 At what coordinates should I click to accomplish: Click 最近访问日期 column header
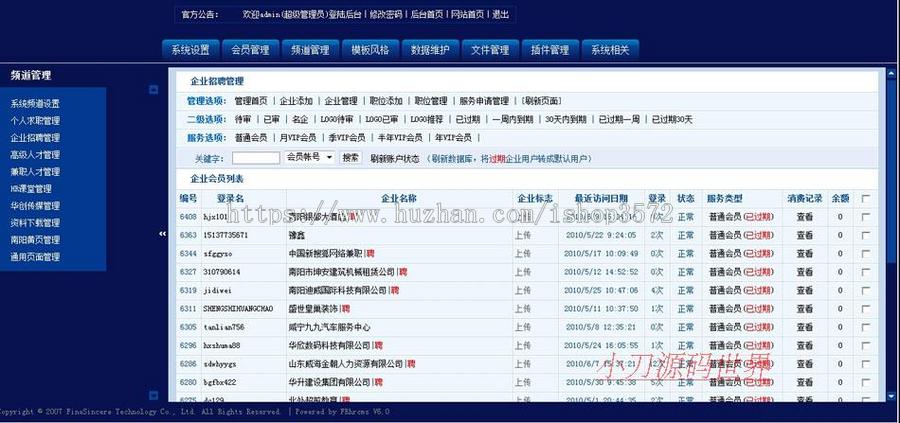601,199
